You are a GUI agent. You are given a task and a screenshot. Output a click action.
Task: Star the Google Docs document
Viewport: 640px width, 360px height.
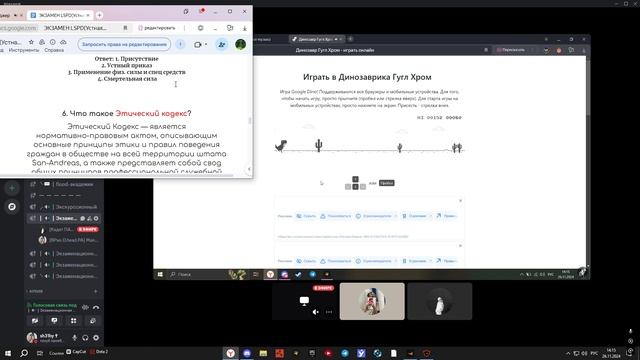pyautogui.click(x=31, y=42)
